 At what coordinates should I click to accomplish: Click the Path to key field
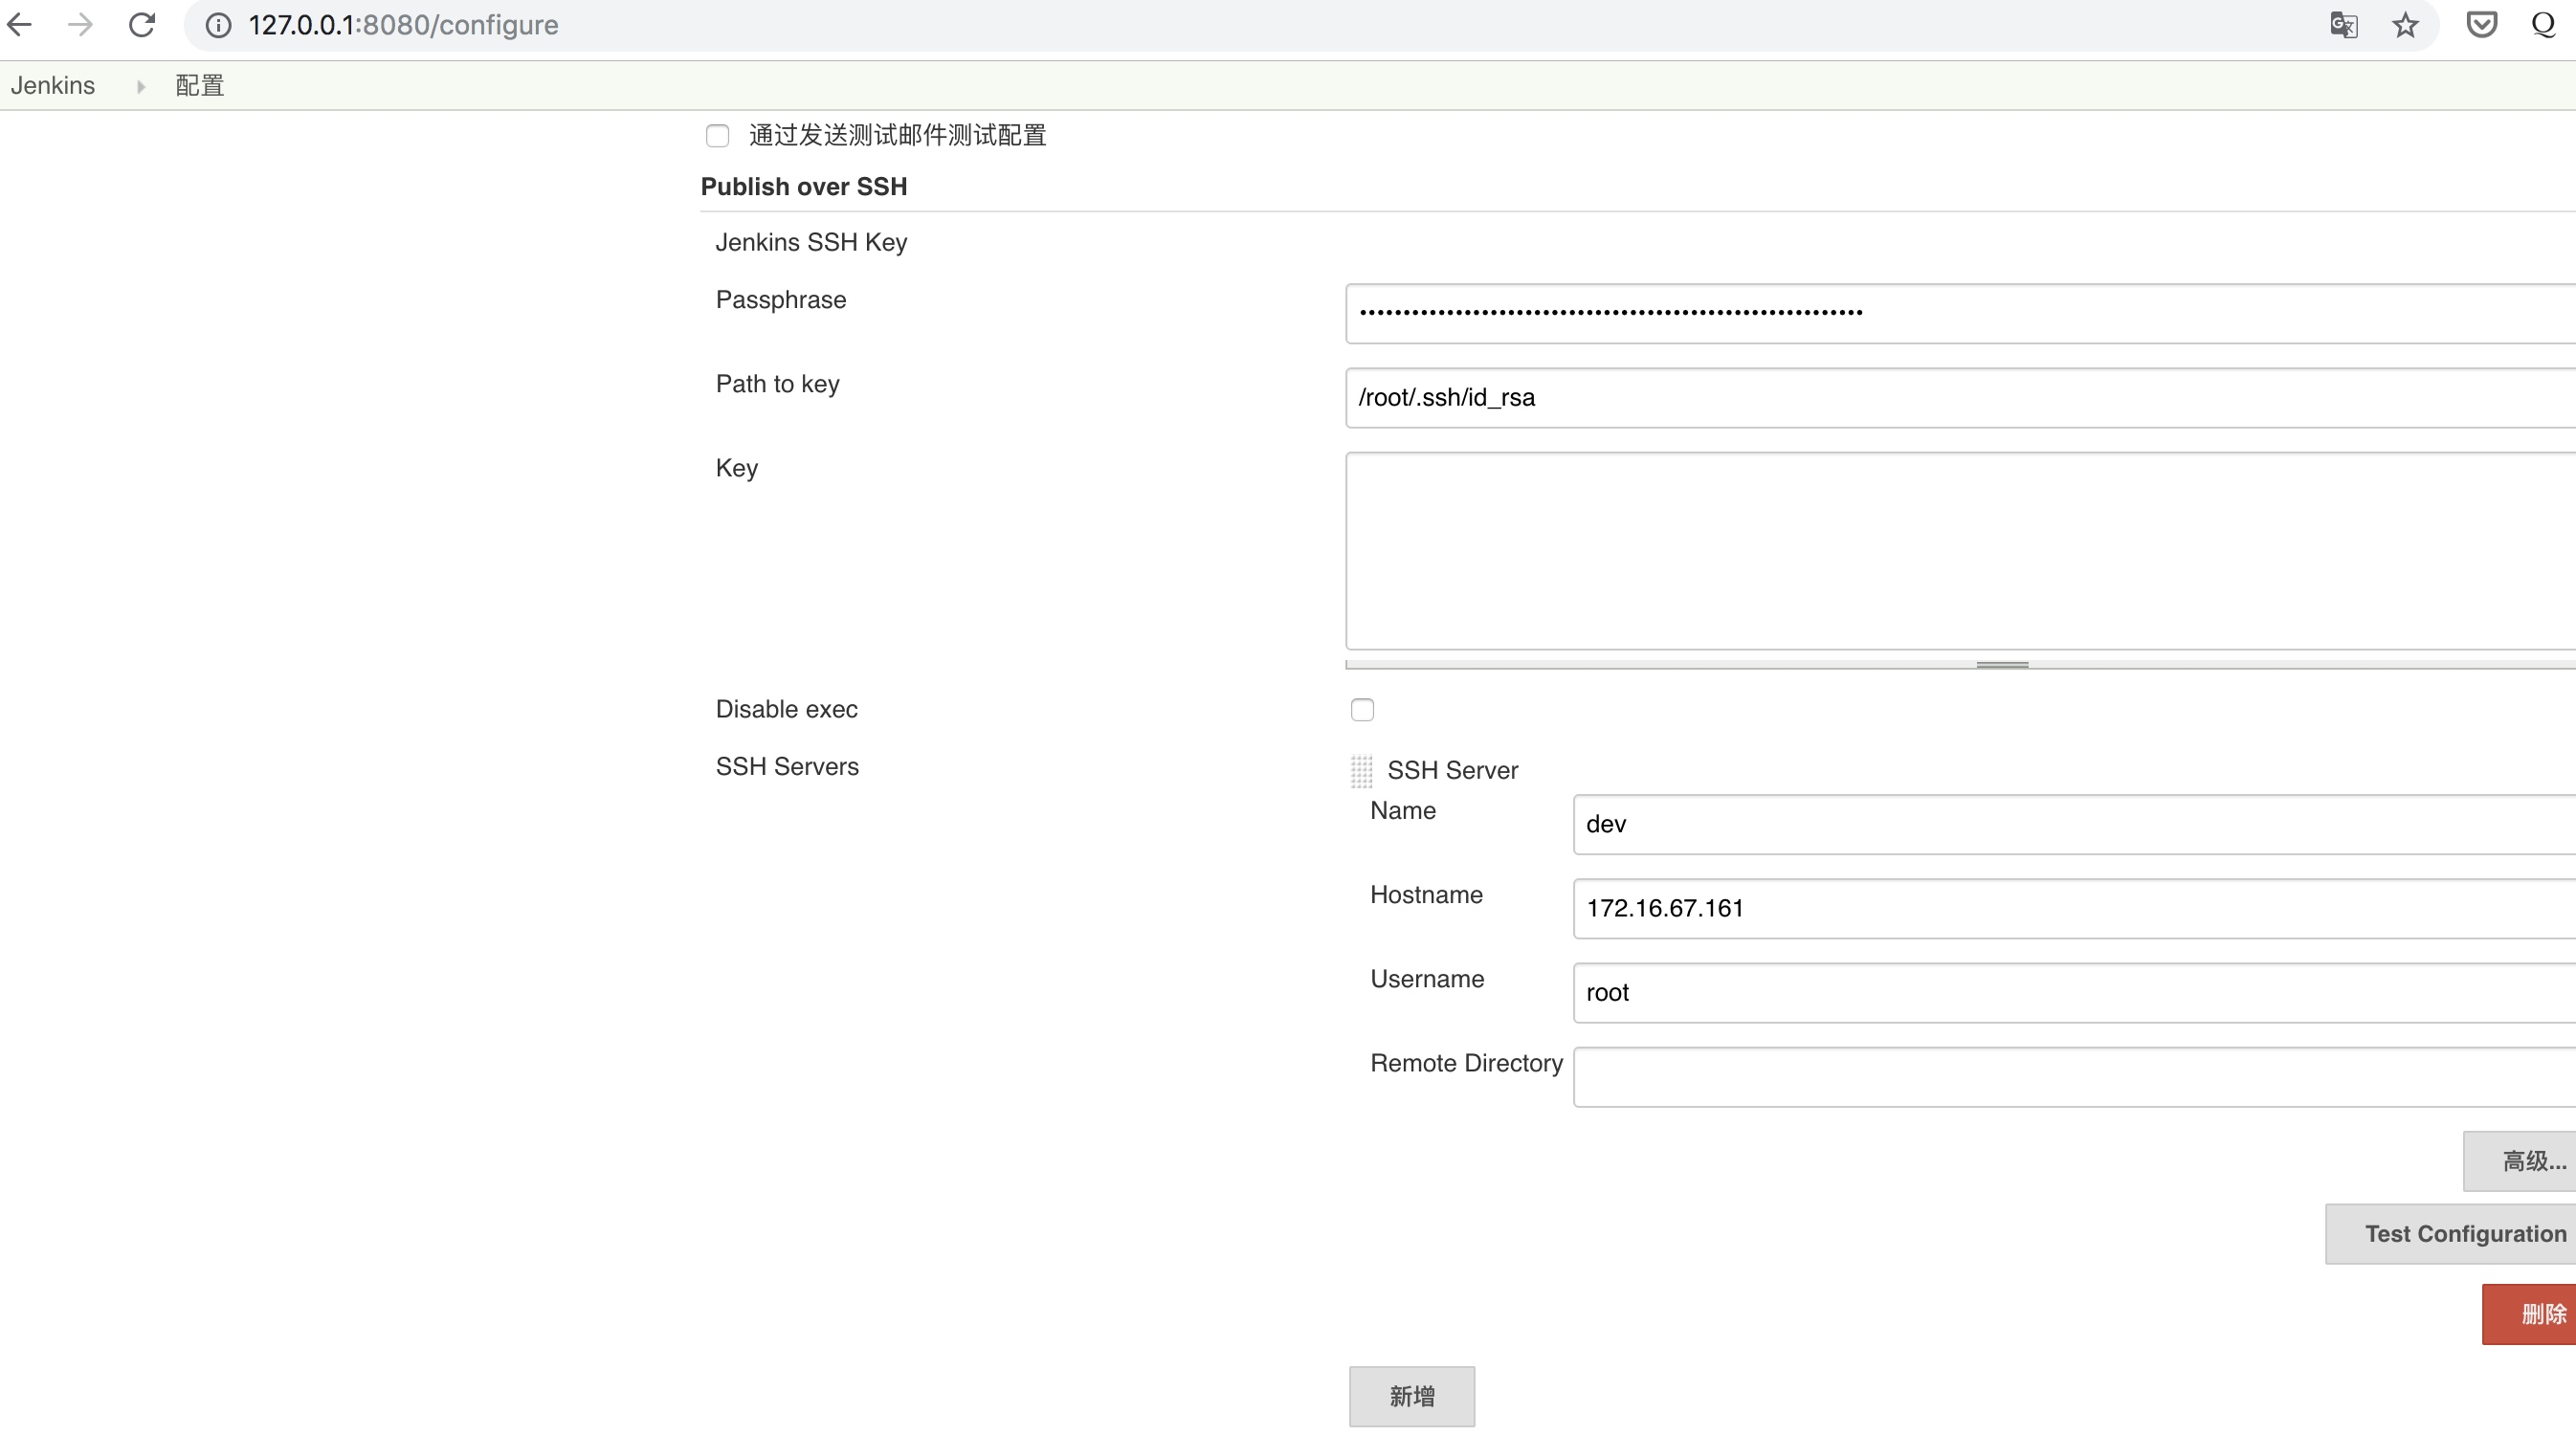click(1960, 398)
